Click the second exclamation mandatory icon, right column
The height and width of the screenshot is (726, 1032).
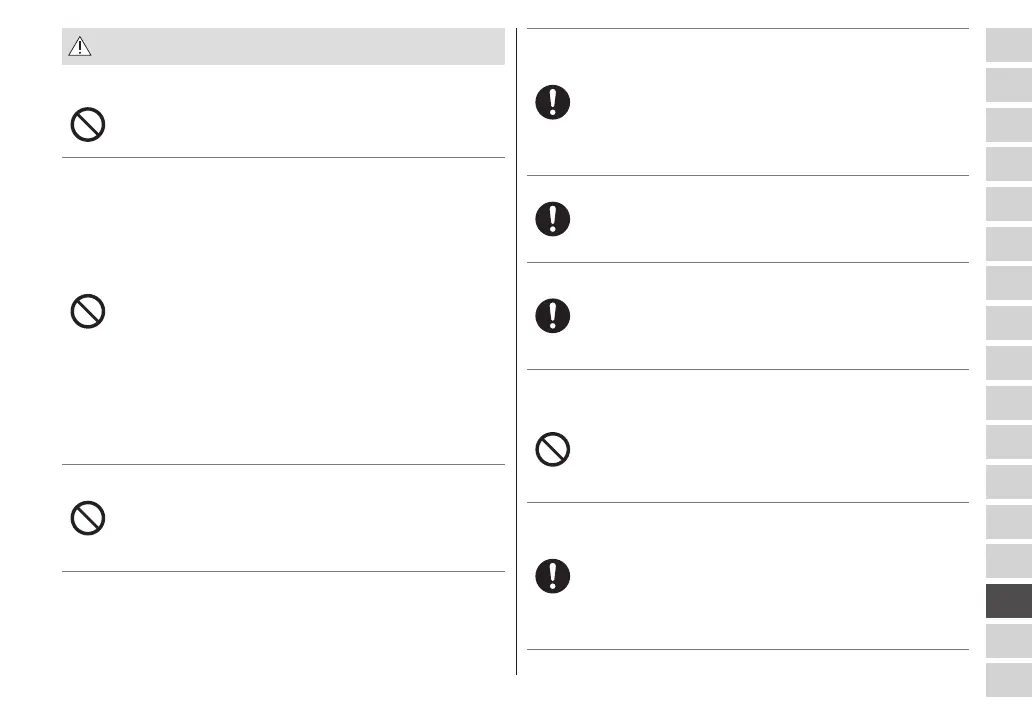553,219
